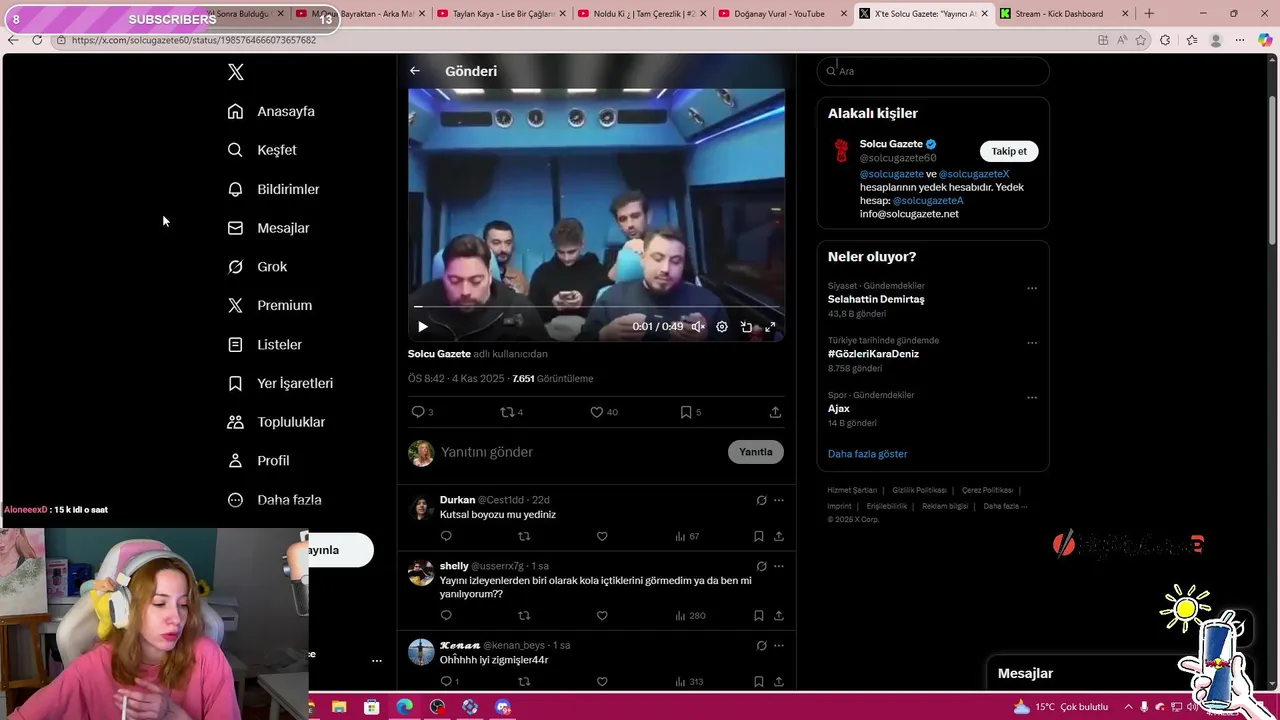
Task: View analytics of Durkan's reply (67)
Action: pos(687,536)
